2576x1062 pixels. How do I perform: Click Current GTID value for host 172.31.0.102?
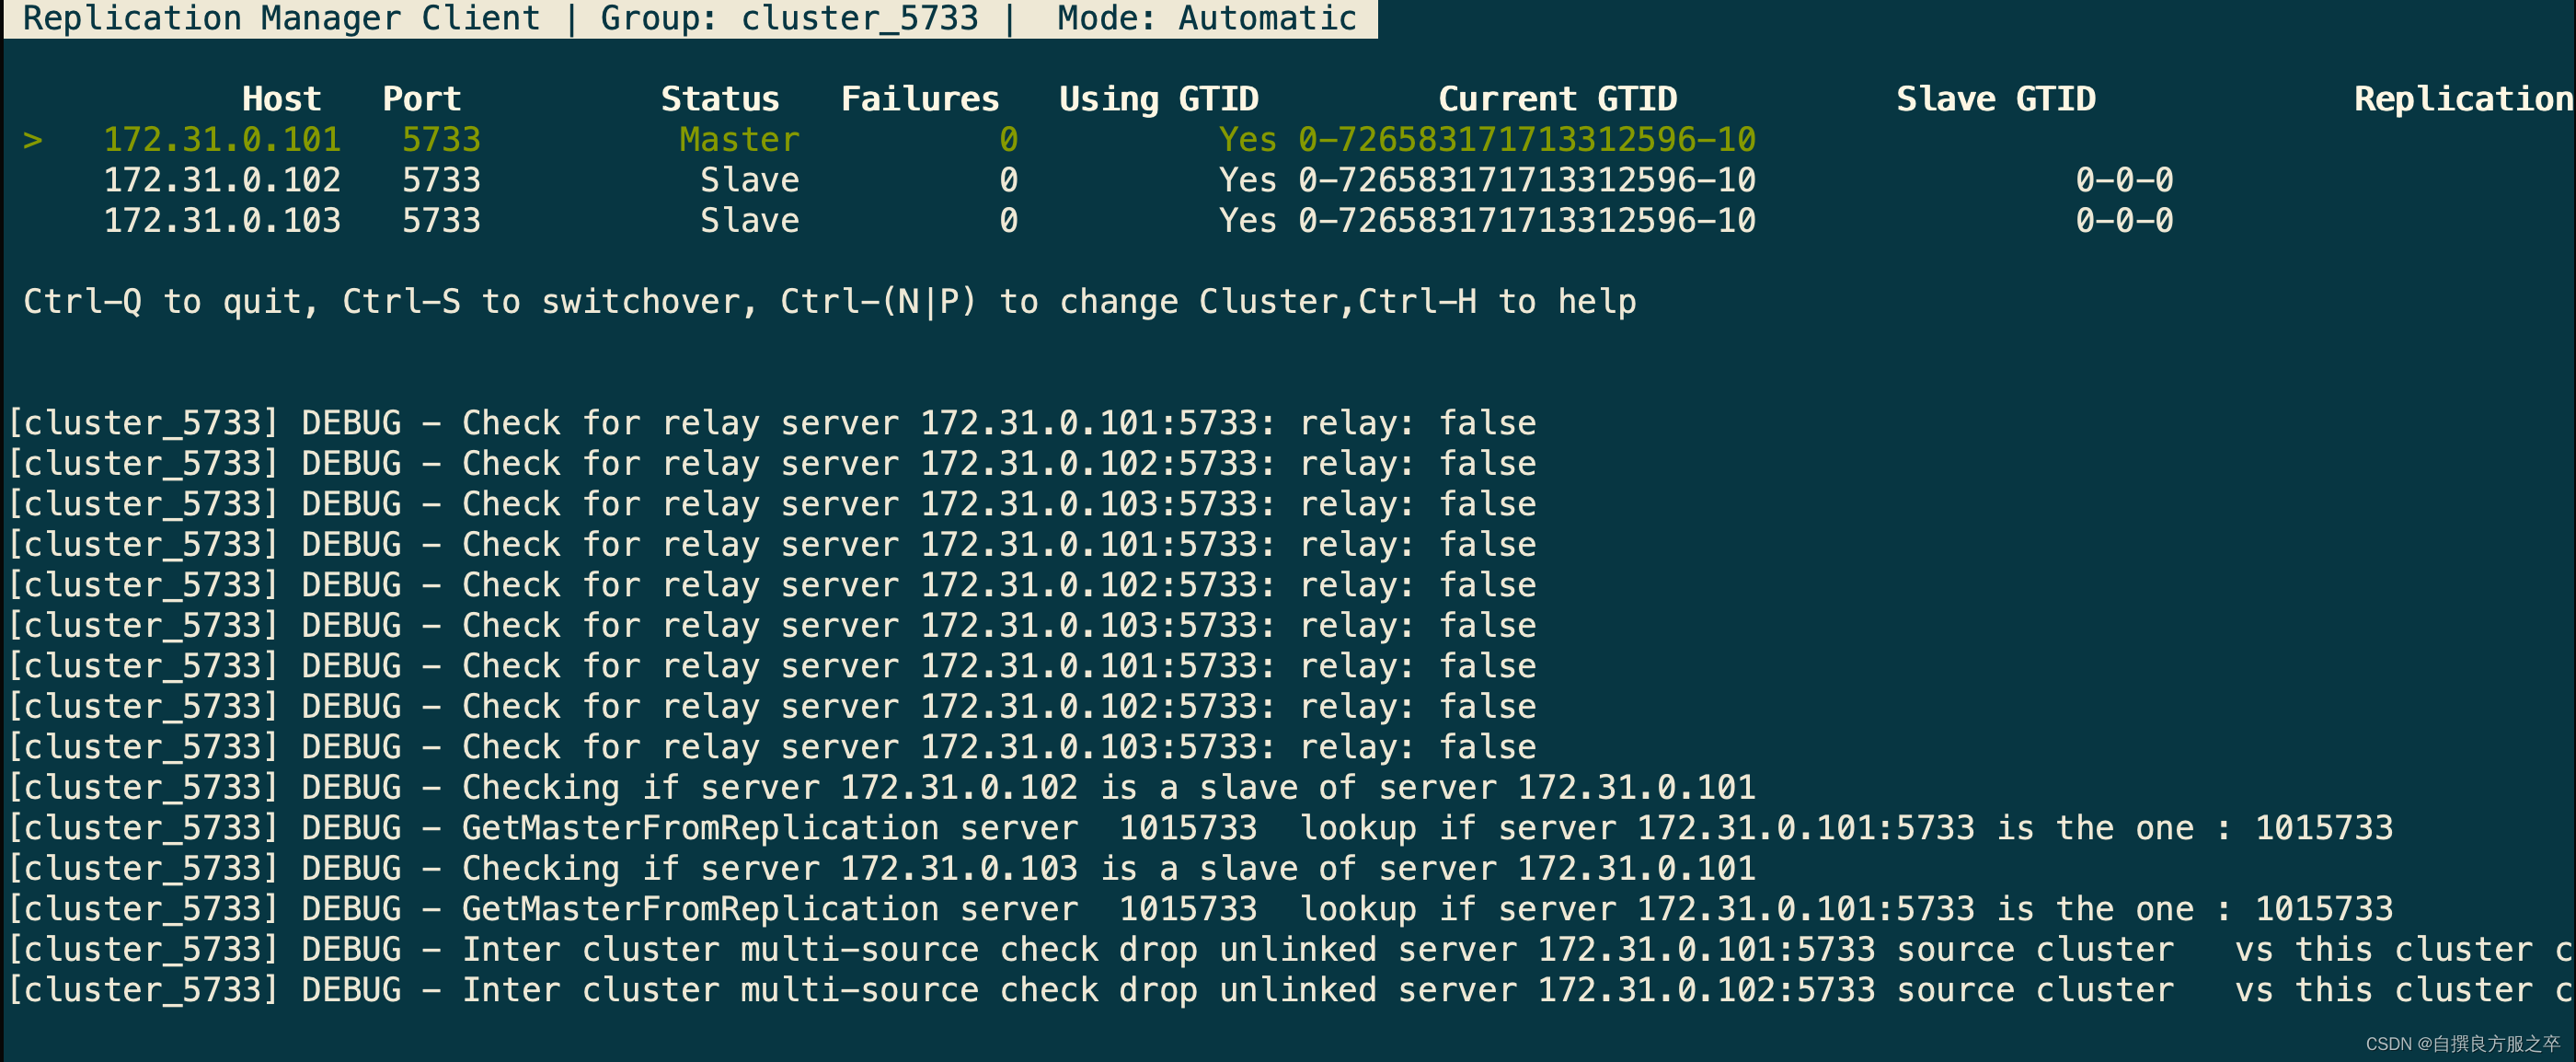1526,180
